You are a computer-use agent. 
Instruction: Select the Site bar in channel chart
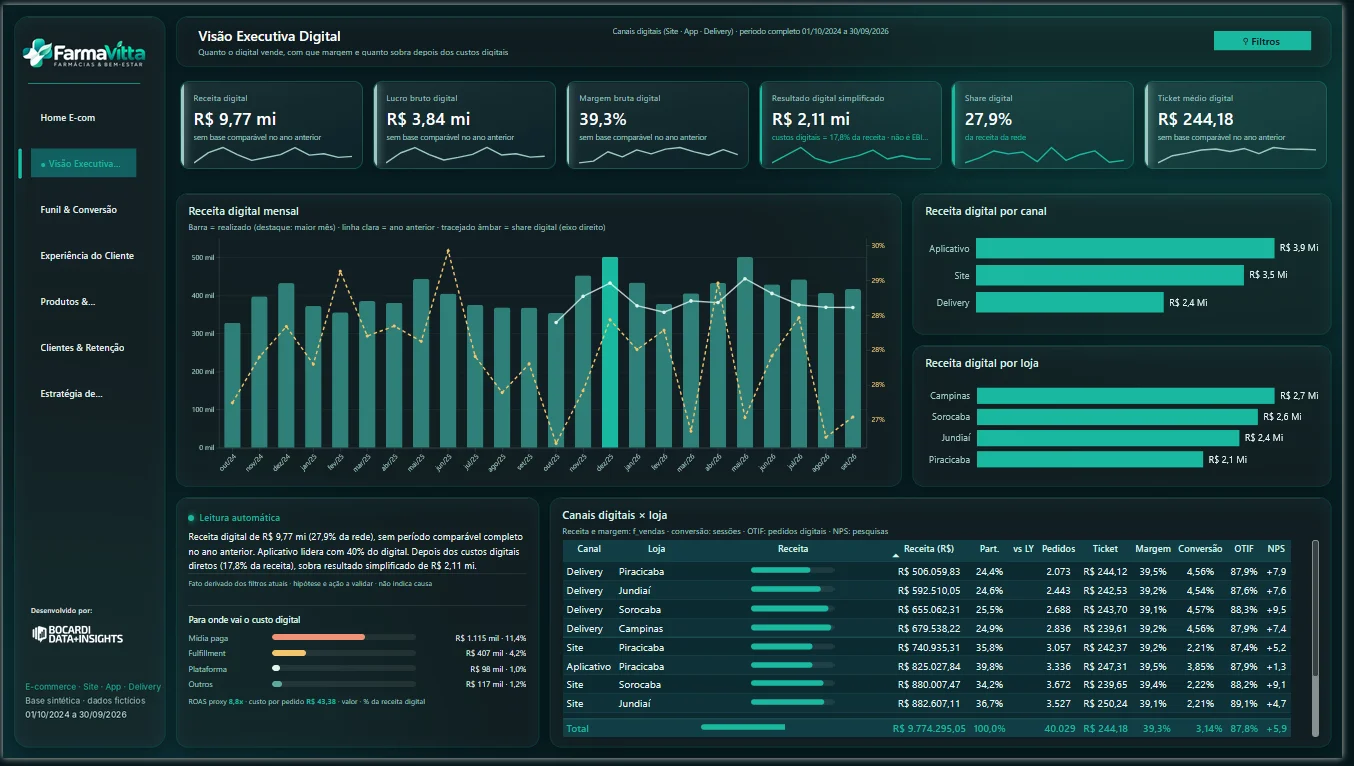click(1110, 275)
